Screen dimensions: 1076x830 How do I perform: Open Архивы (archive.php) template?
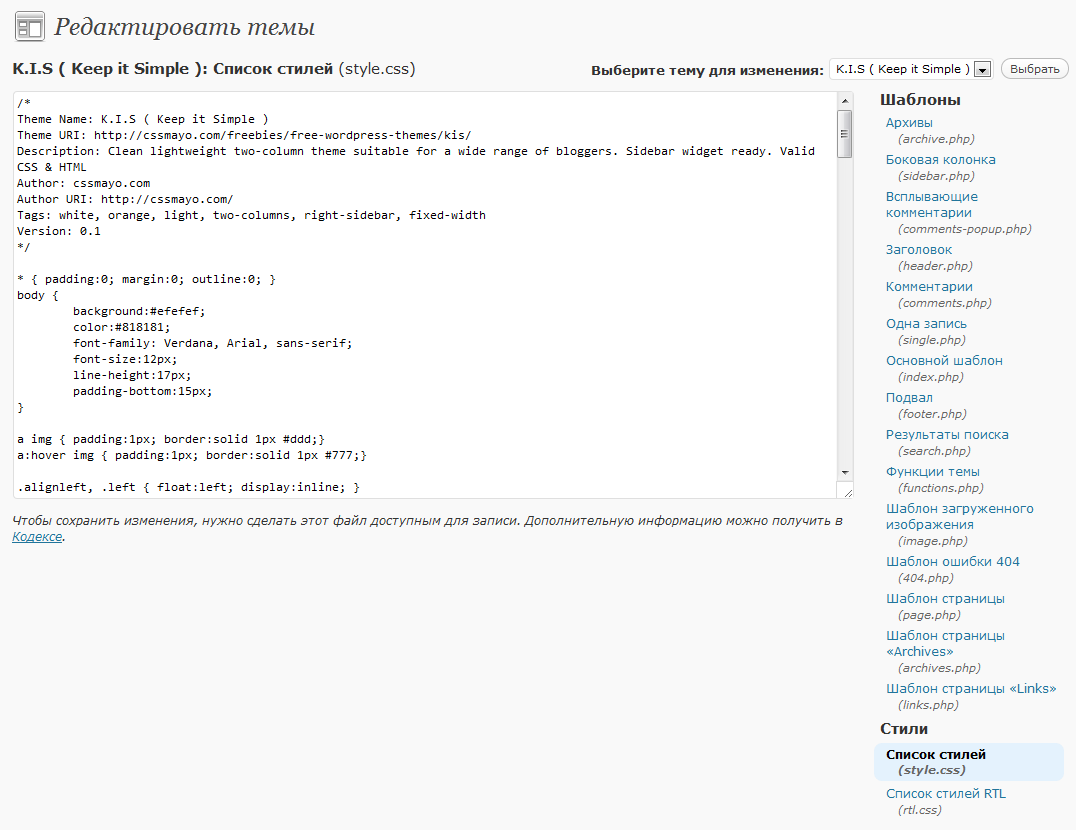[909, 123]
